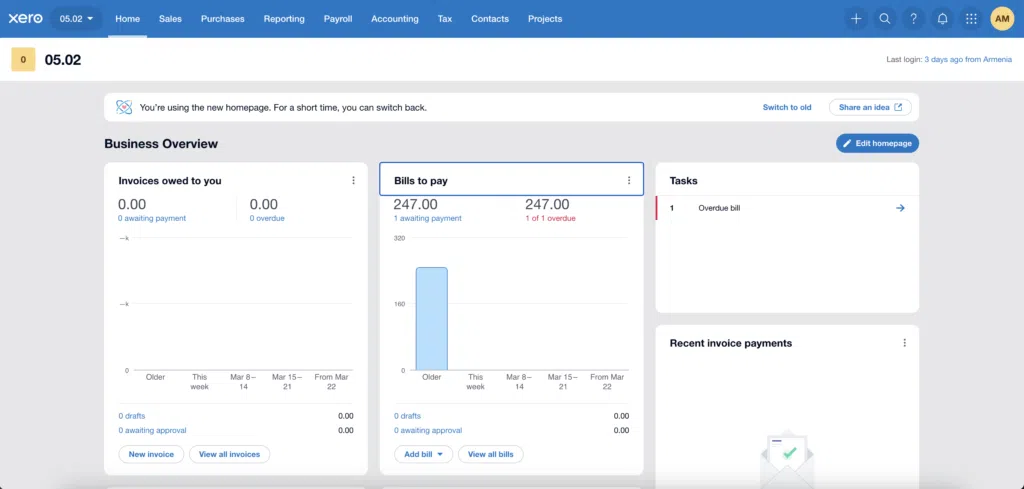Click the atom heart homepage icon

124,107
